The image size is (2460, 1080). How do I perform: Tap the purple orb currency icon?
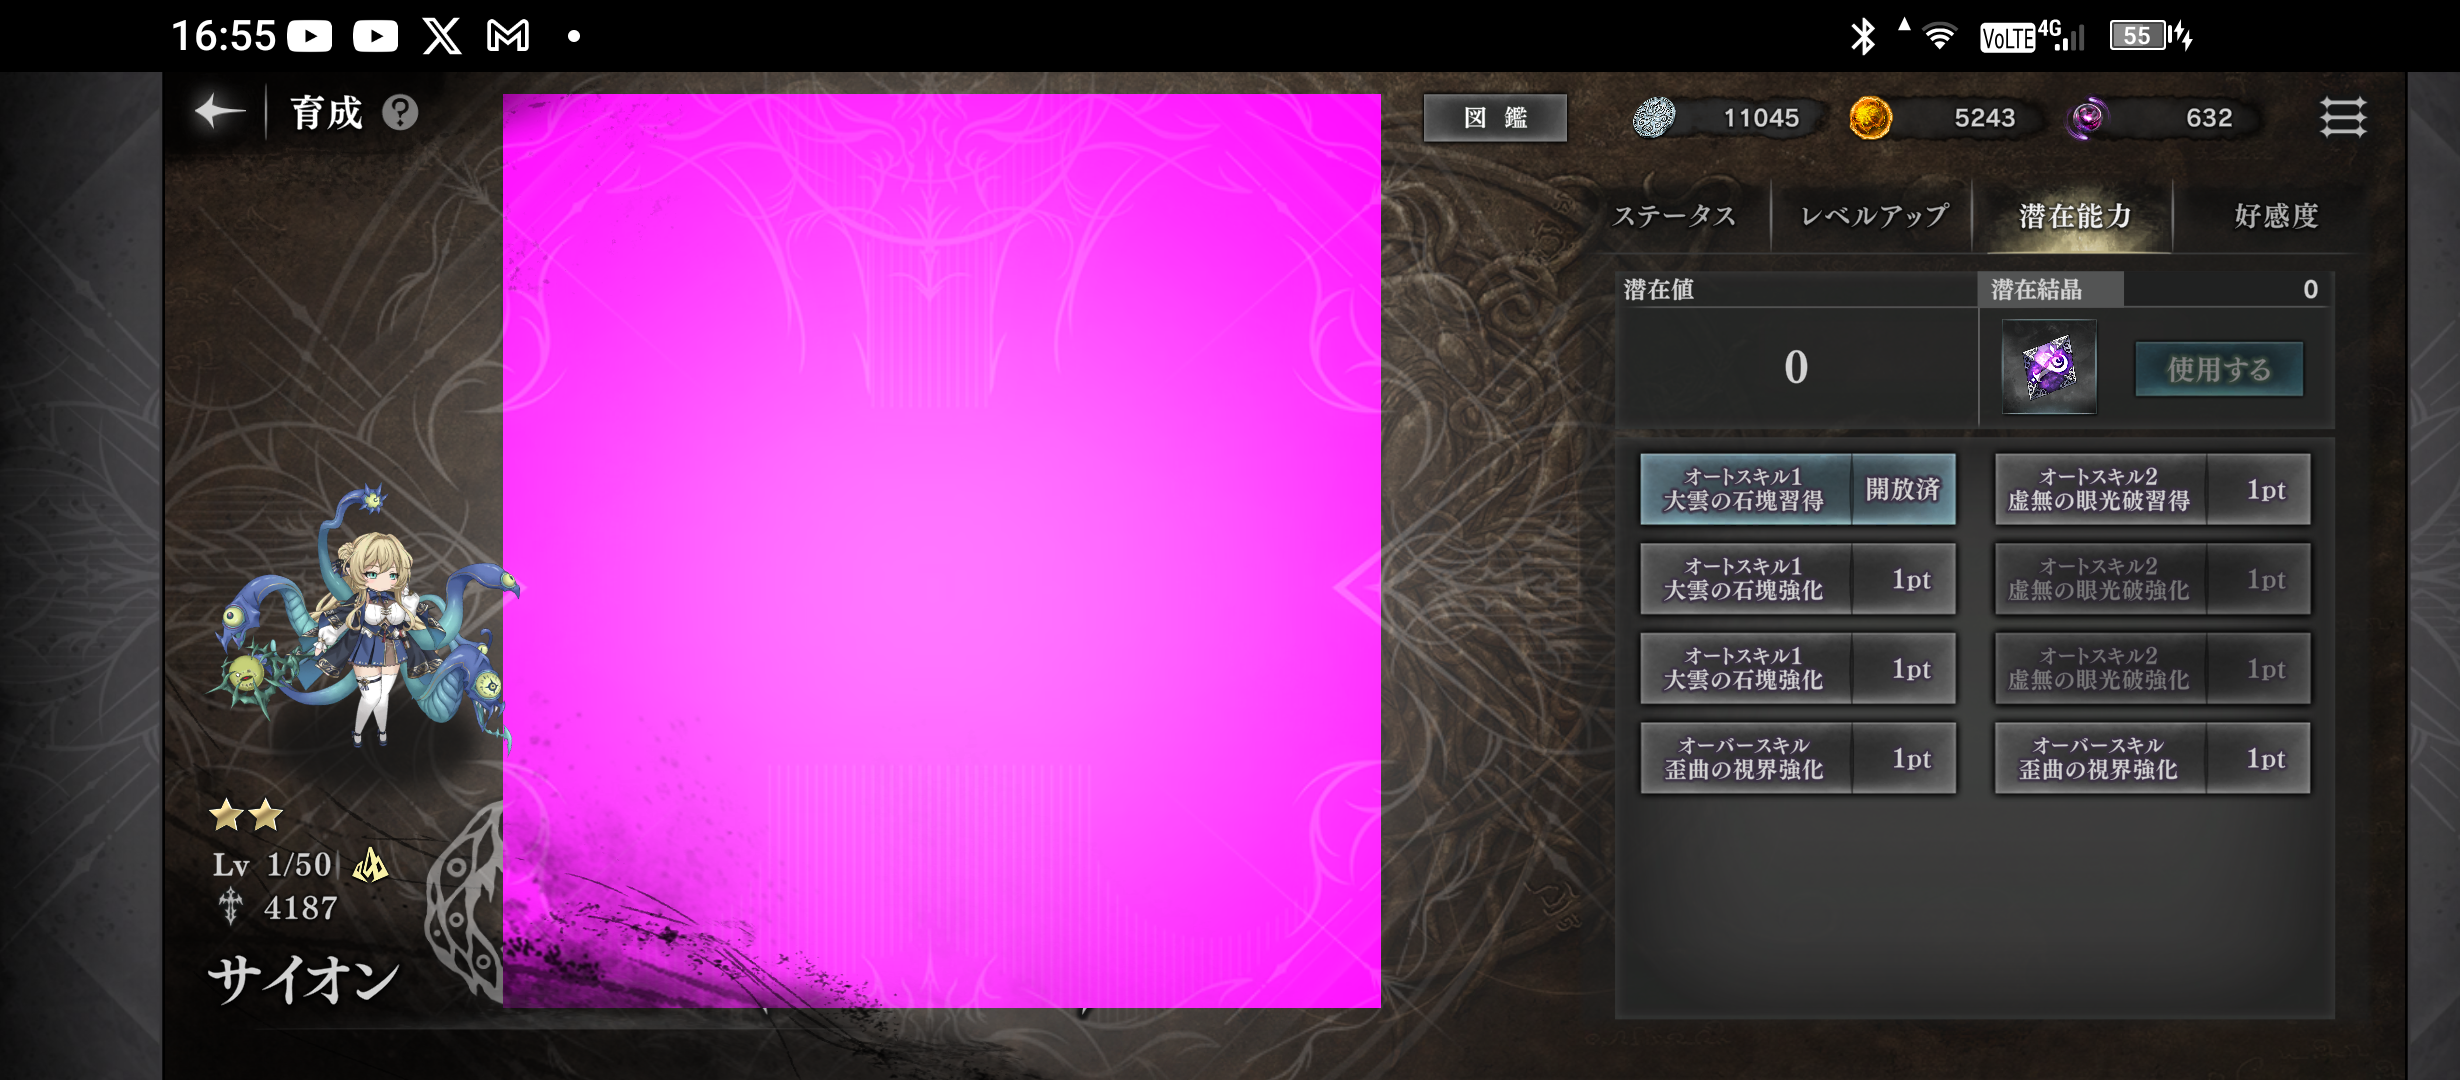(x=2088, y=118)
